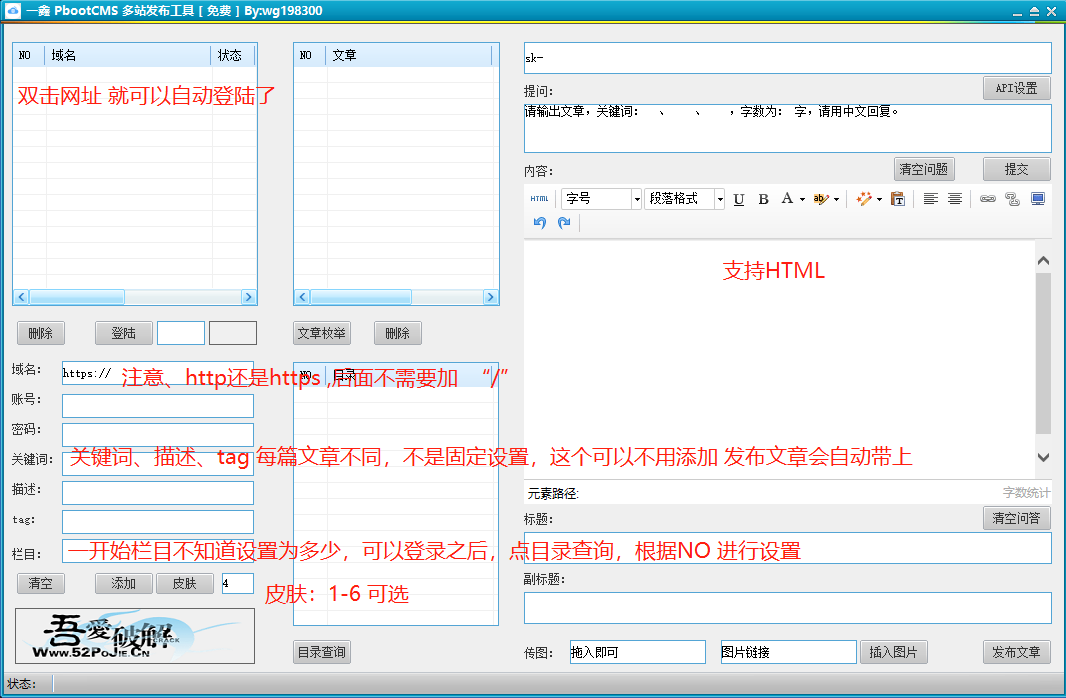Click the 文章 column header
The height and width of the screenshot is (698, 1066).
click(x=409, y=55)
